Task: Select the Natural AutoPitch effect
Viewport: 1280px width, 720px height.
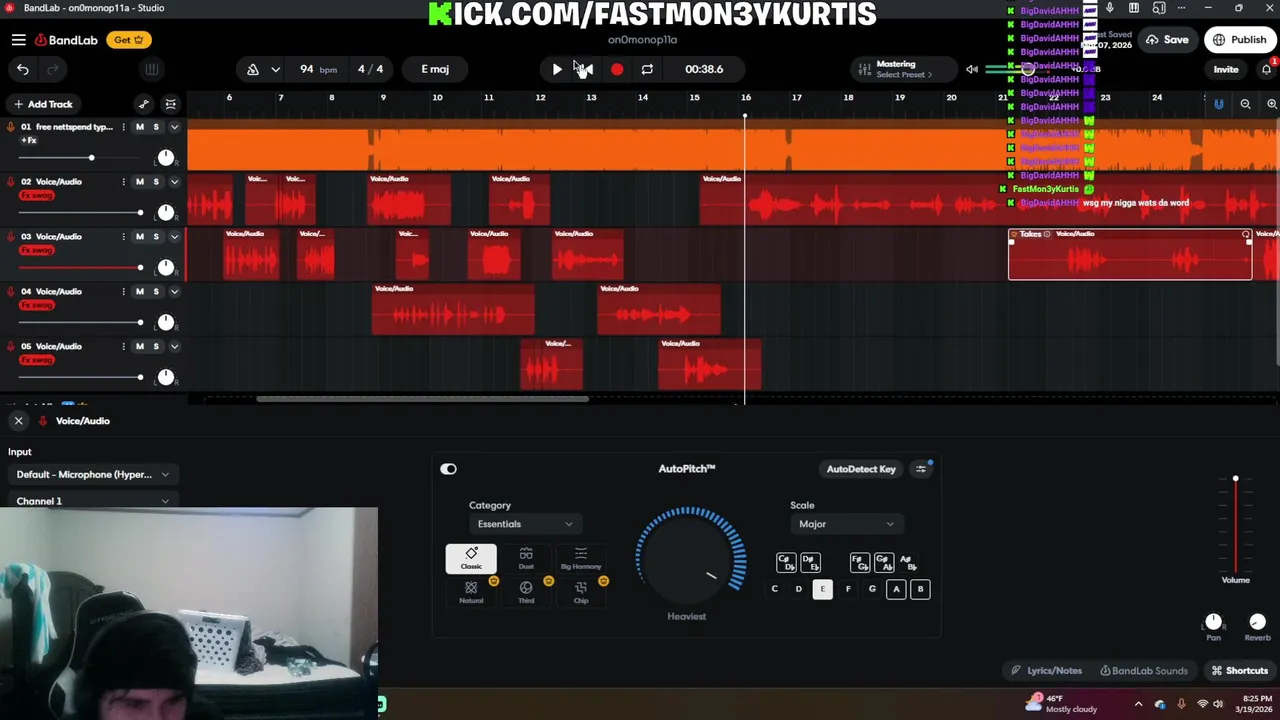Action: 471,592
